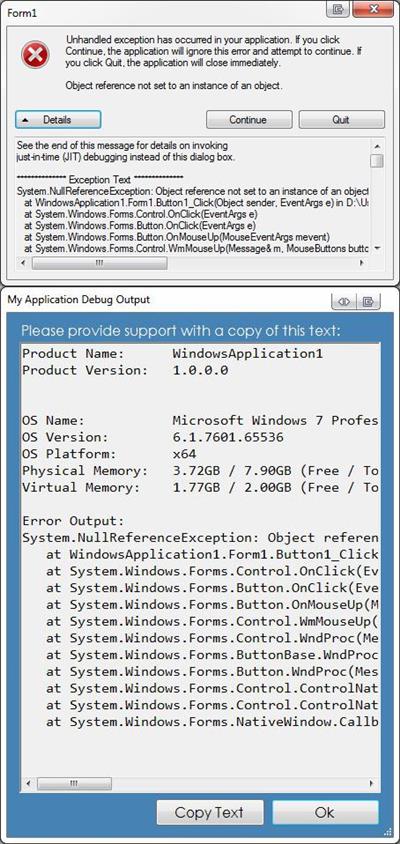The height and width of the screenshot is (844, 400).
Task: Click Quit to close the application
Action: 341,119
